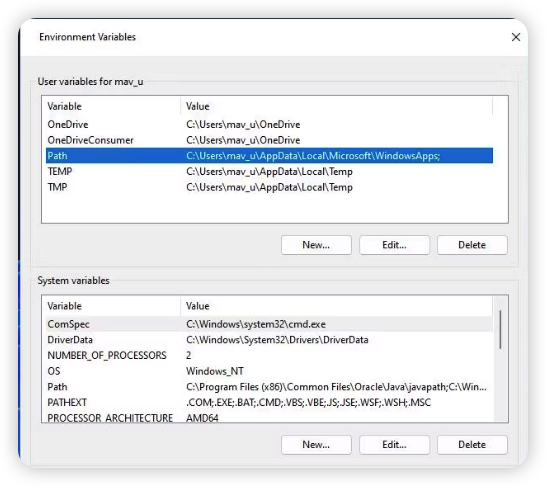The height and width of the screenshot is (486, 546).
Task: Select the OS system variable row
Action: coord(269,371)
